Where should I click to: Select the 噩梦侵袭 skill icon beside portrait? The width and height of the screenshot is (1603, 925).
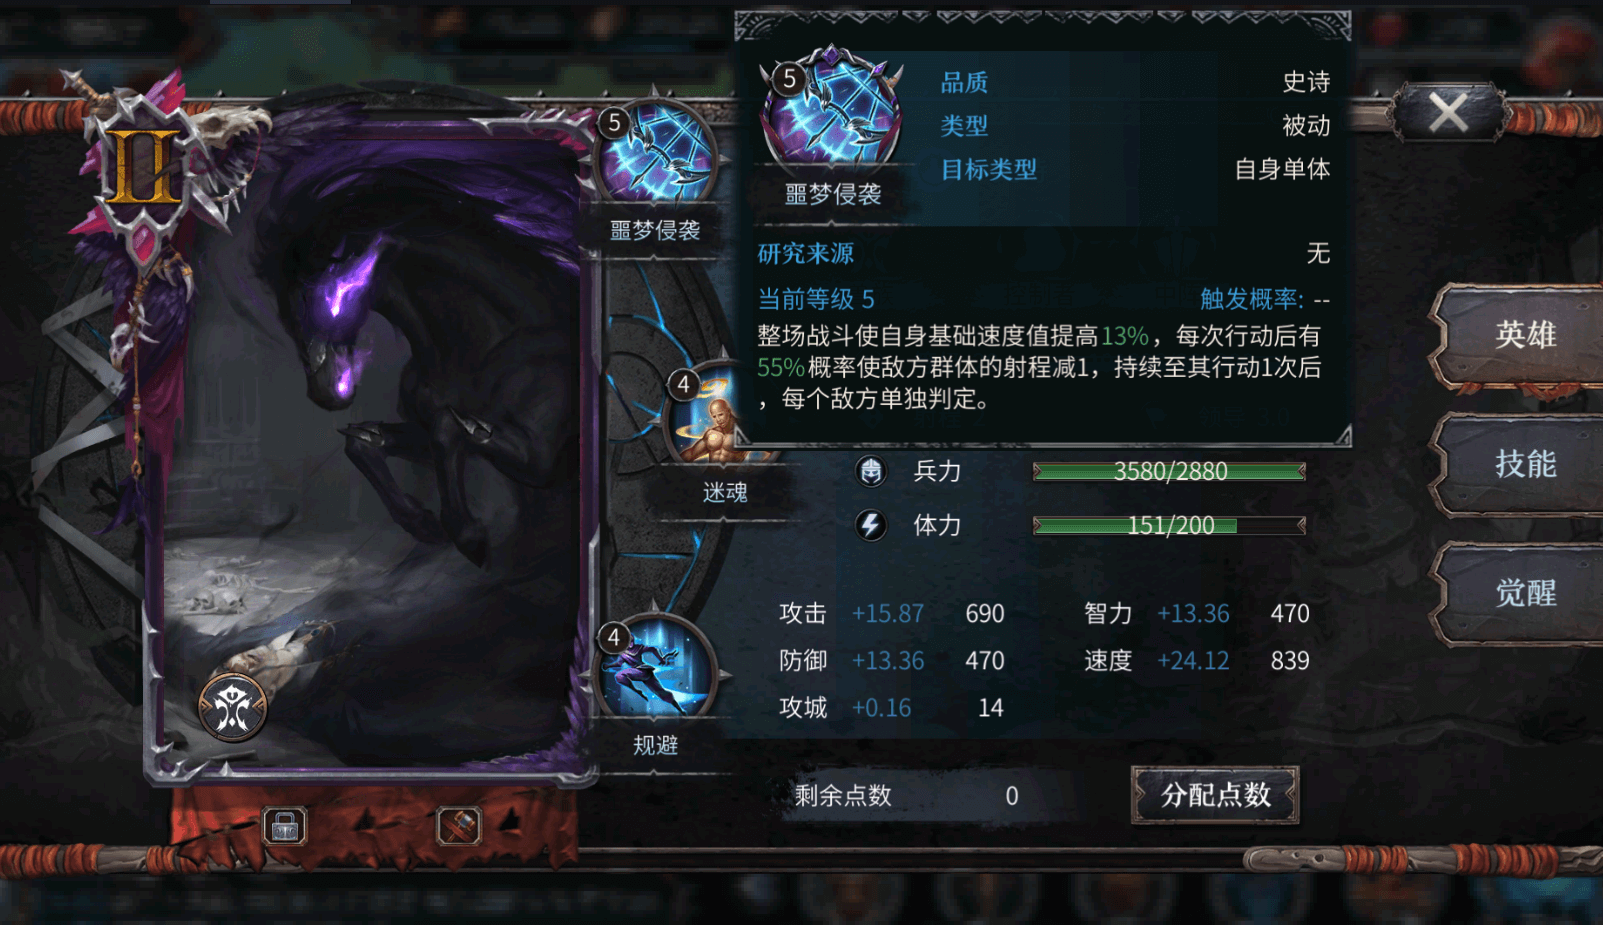pyautogui.click(x=657, y=158)
